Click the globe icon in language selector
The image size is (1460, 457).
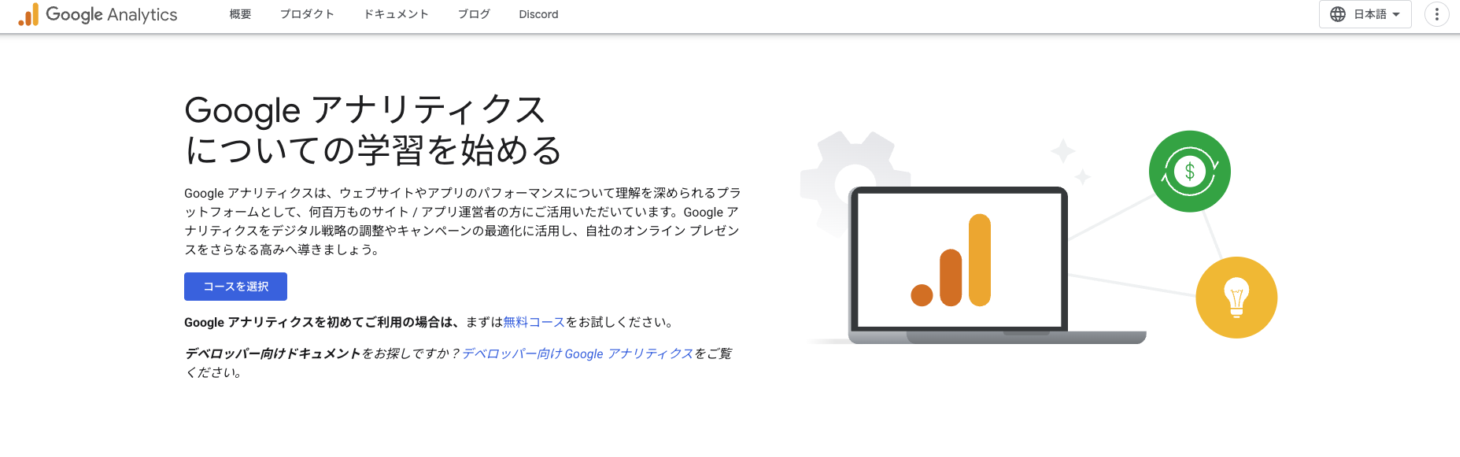pyautogui.click(x=1338, y=14)
